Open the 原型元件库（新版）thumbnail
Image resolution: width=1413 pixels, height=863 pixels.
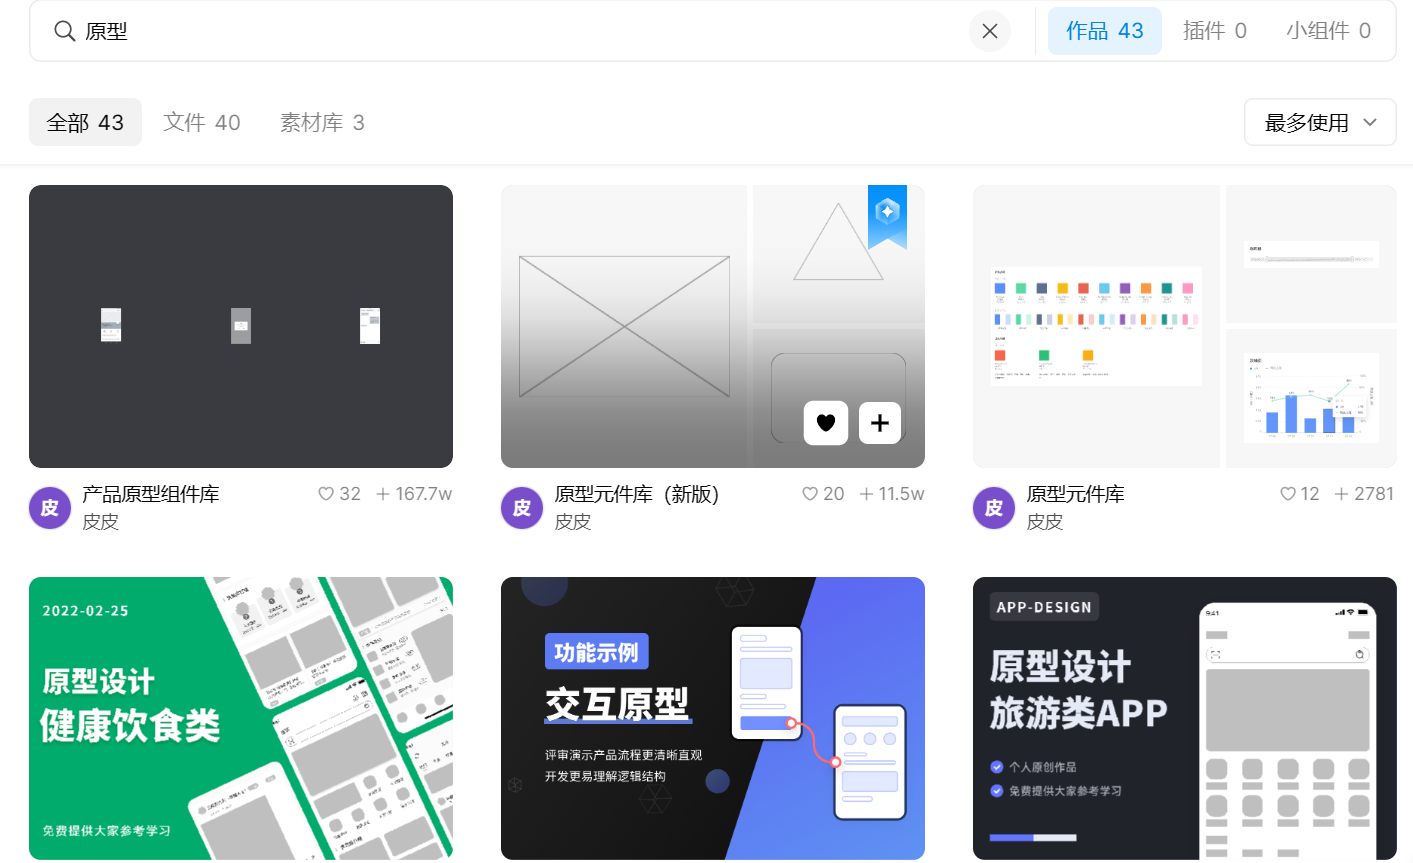point(713,326)
